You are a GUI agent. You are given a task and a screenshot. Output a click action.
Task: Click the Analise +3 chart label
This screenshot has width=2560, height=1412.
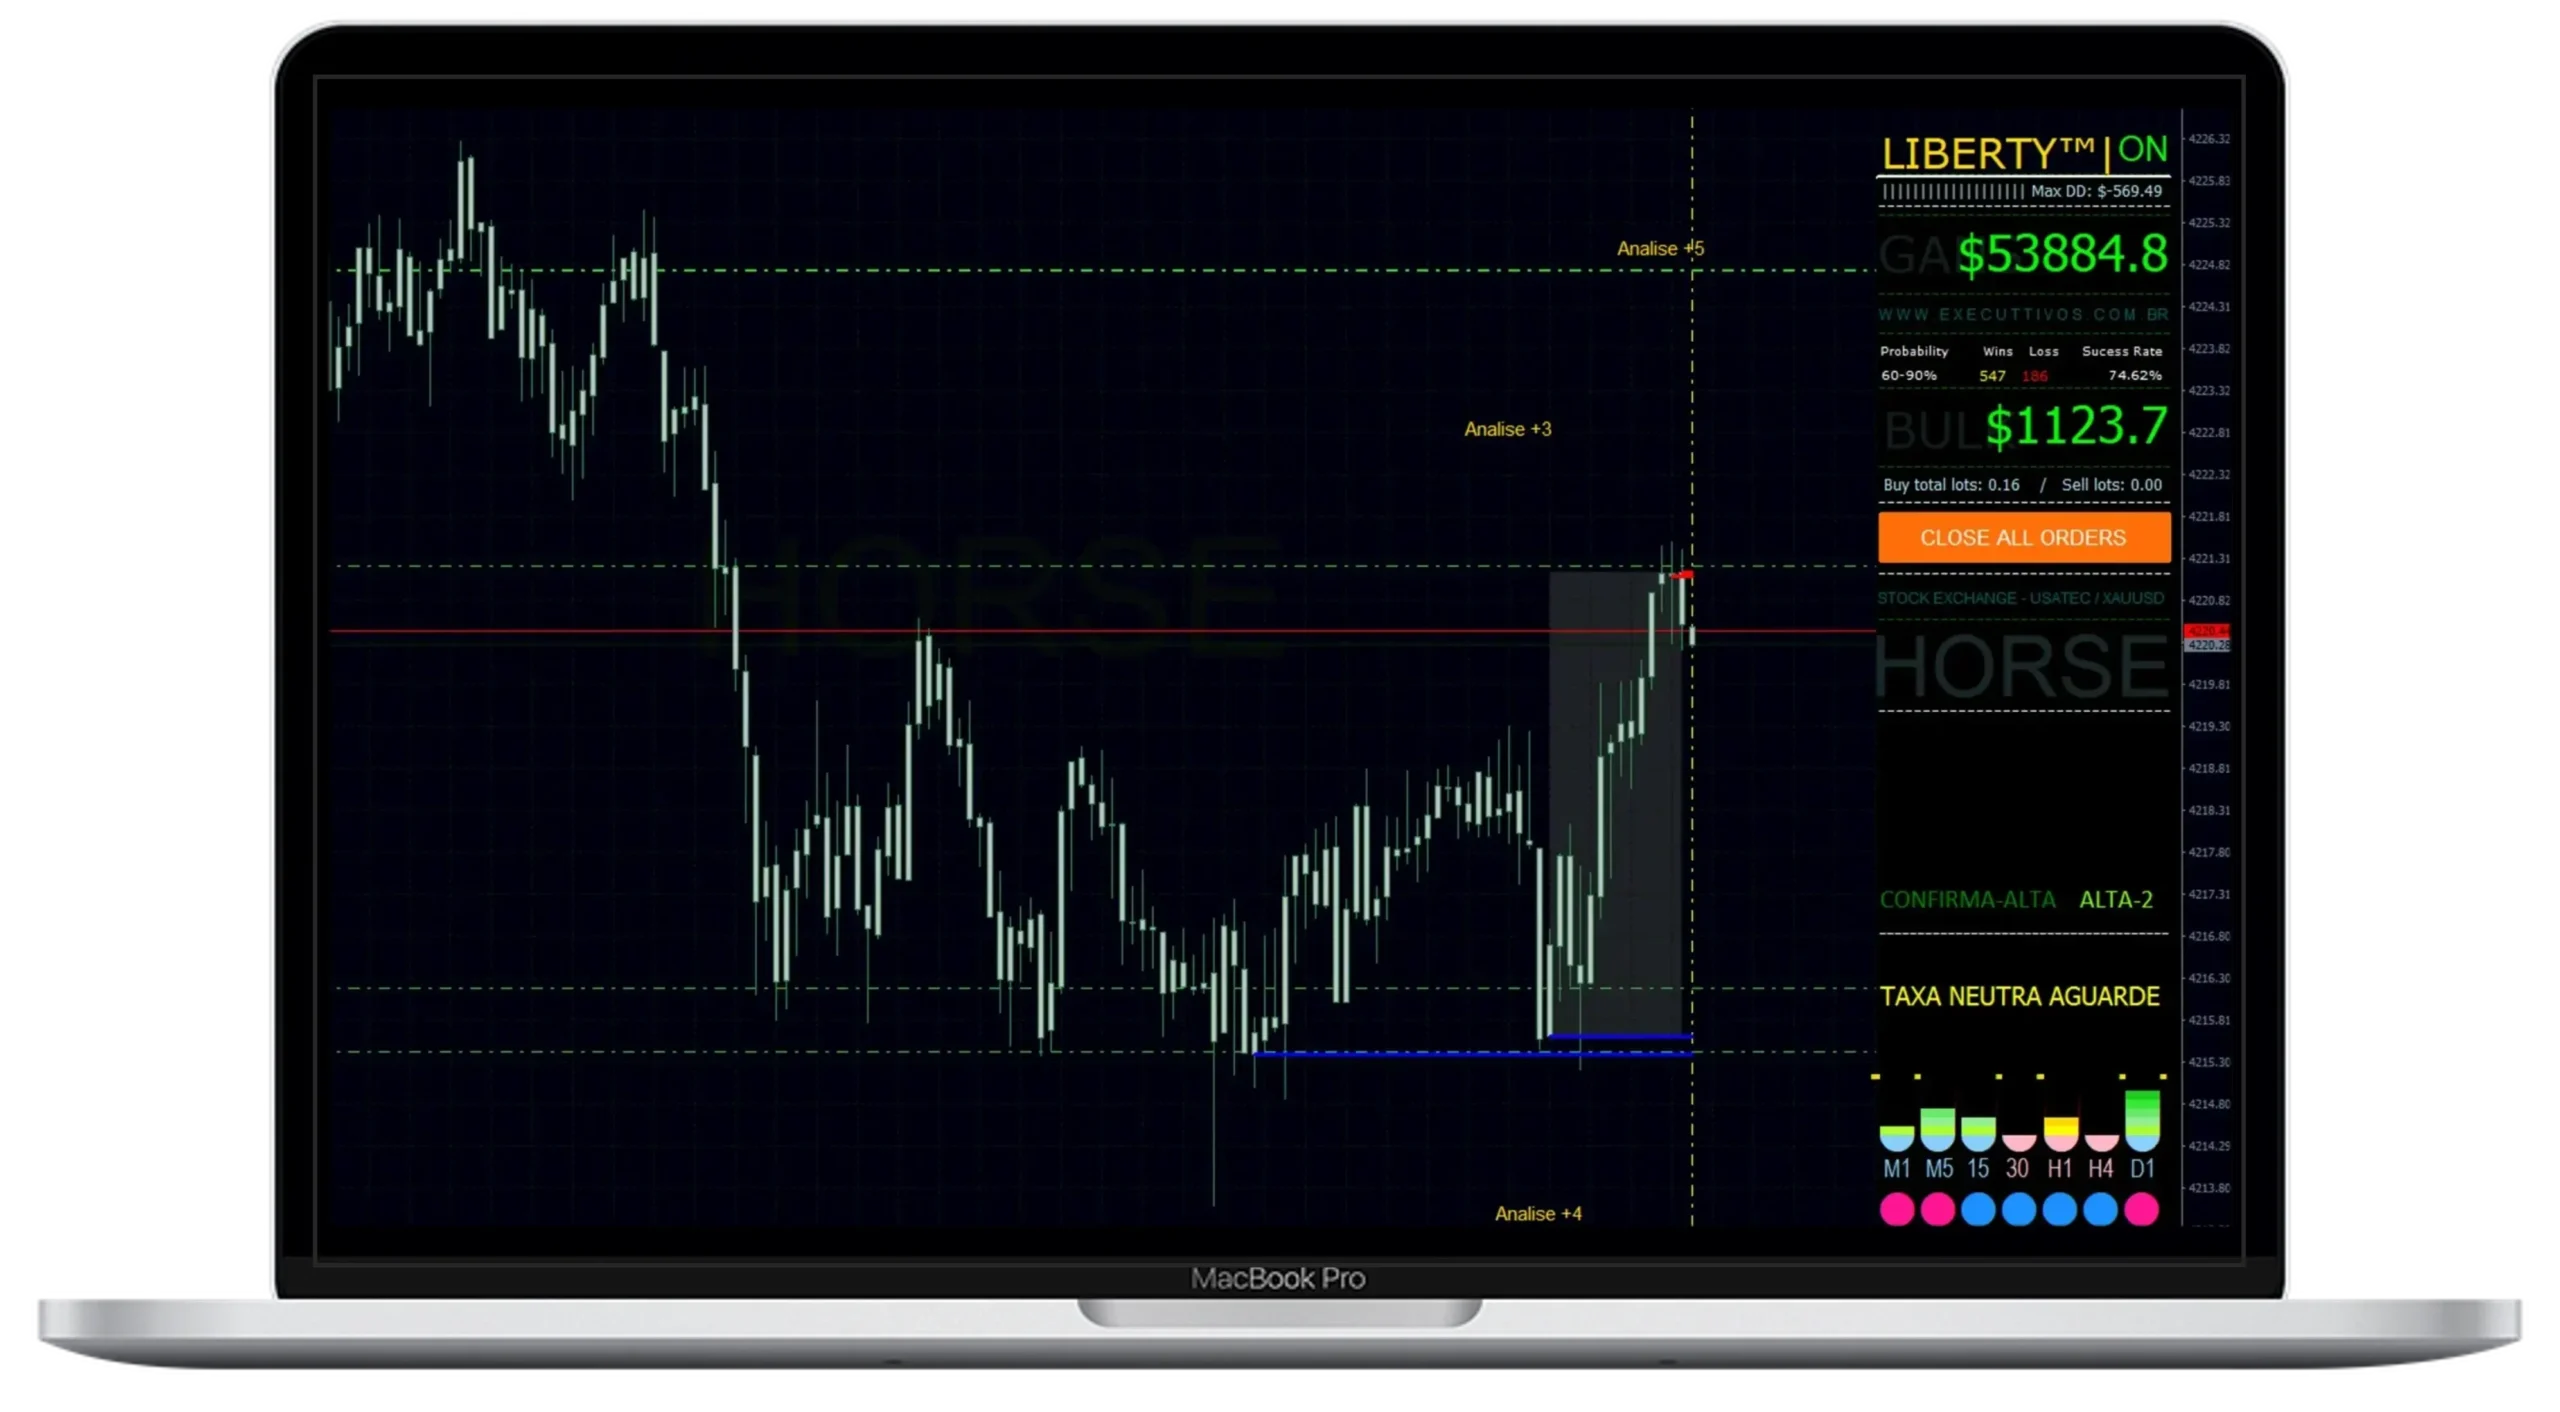(1507, 429)
